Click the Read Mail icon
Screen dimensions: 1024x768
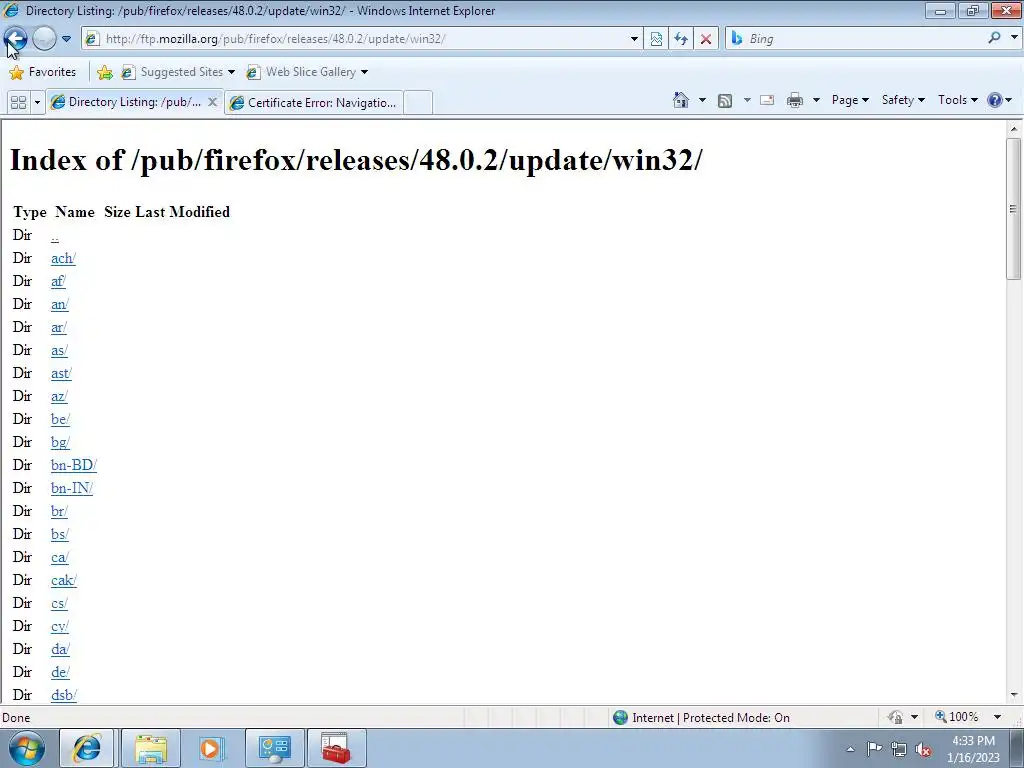click(767, 100)
